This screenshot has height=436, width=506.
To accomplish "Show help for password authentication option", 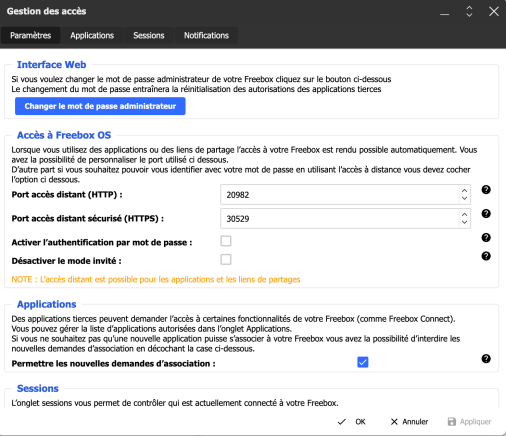I will click(486, 238).
